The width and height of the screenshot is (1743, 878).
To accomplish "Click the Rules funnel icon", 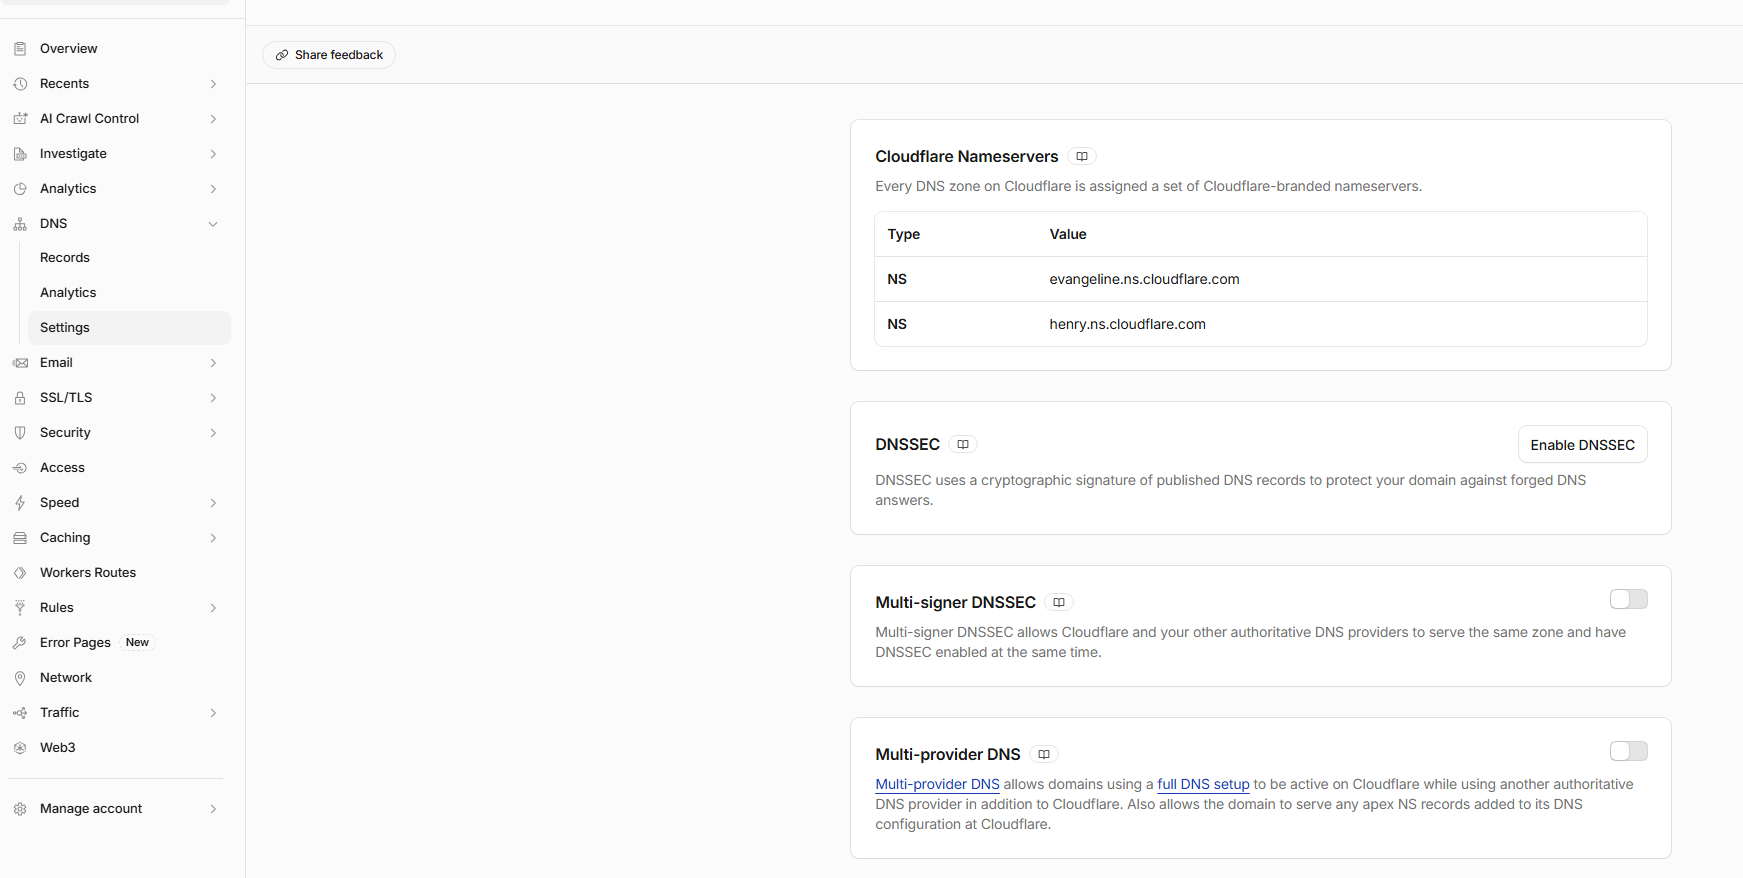I will click(20, 608).
